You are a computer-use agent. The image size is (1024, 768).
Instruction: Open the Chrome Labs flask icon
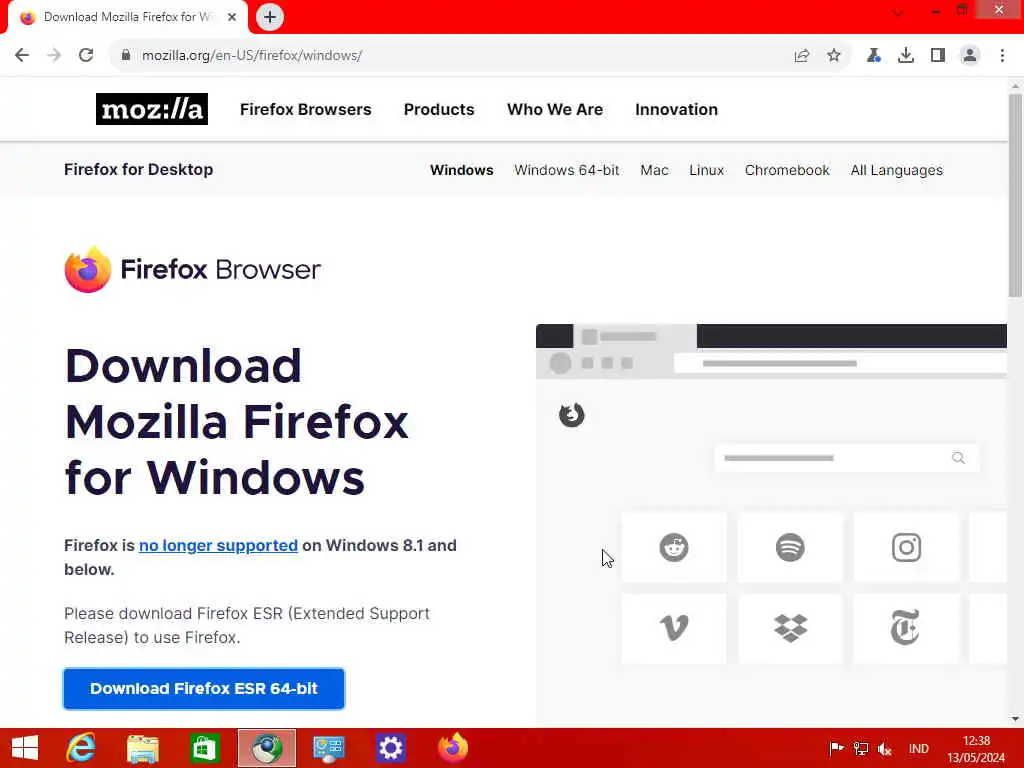(874, 56)
